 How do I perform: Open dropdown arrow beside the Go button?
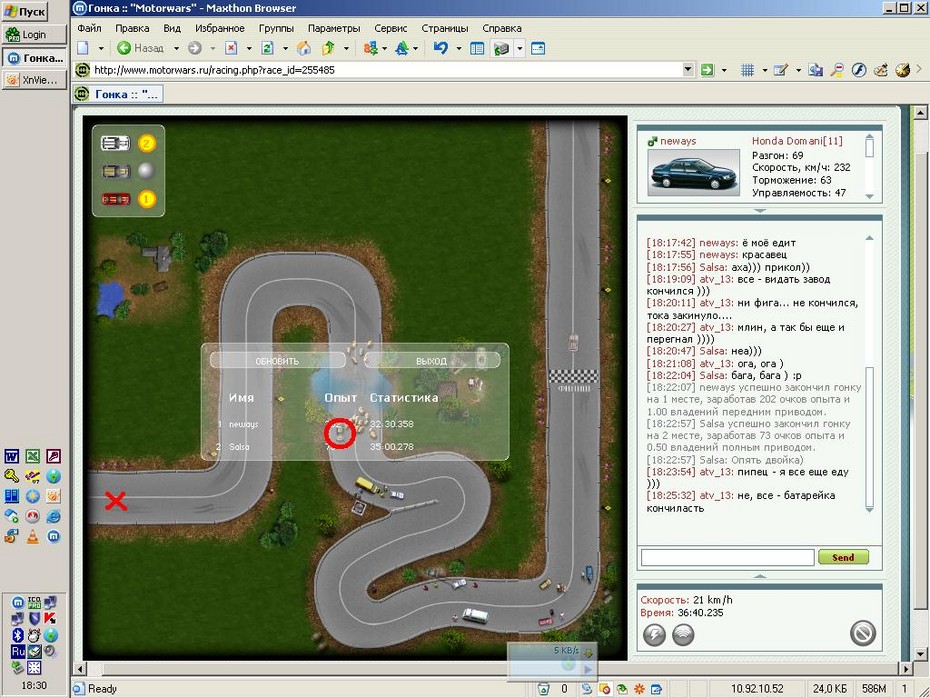click(724, 70)
